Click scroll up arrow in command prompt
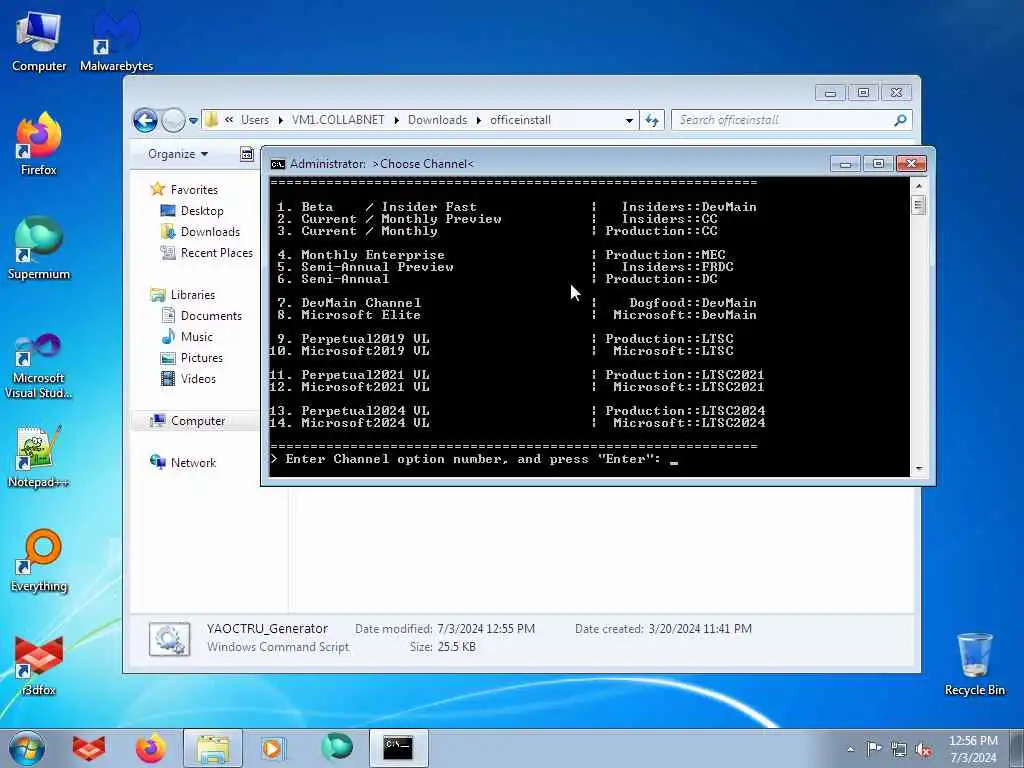The height and width of the screenshot is (768, 1024). [919, 186]
